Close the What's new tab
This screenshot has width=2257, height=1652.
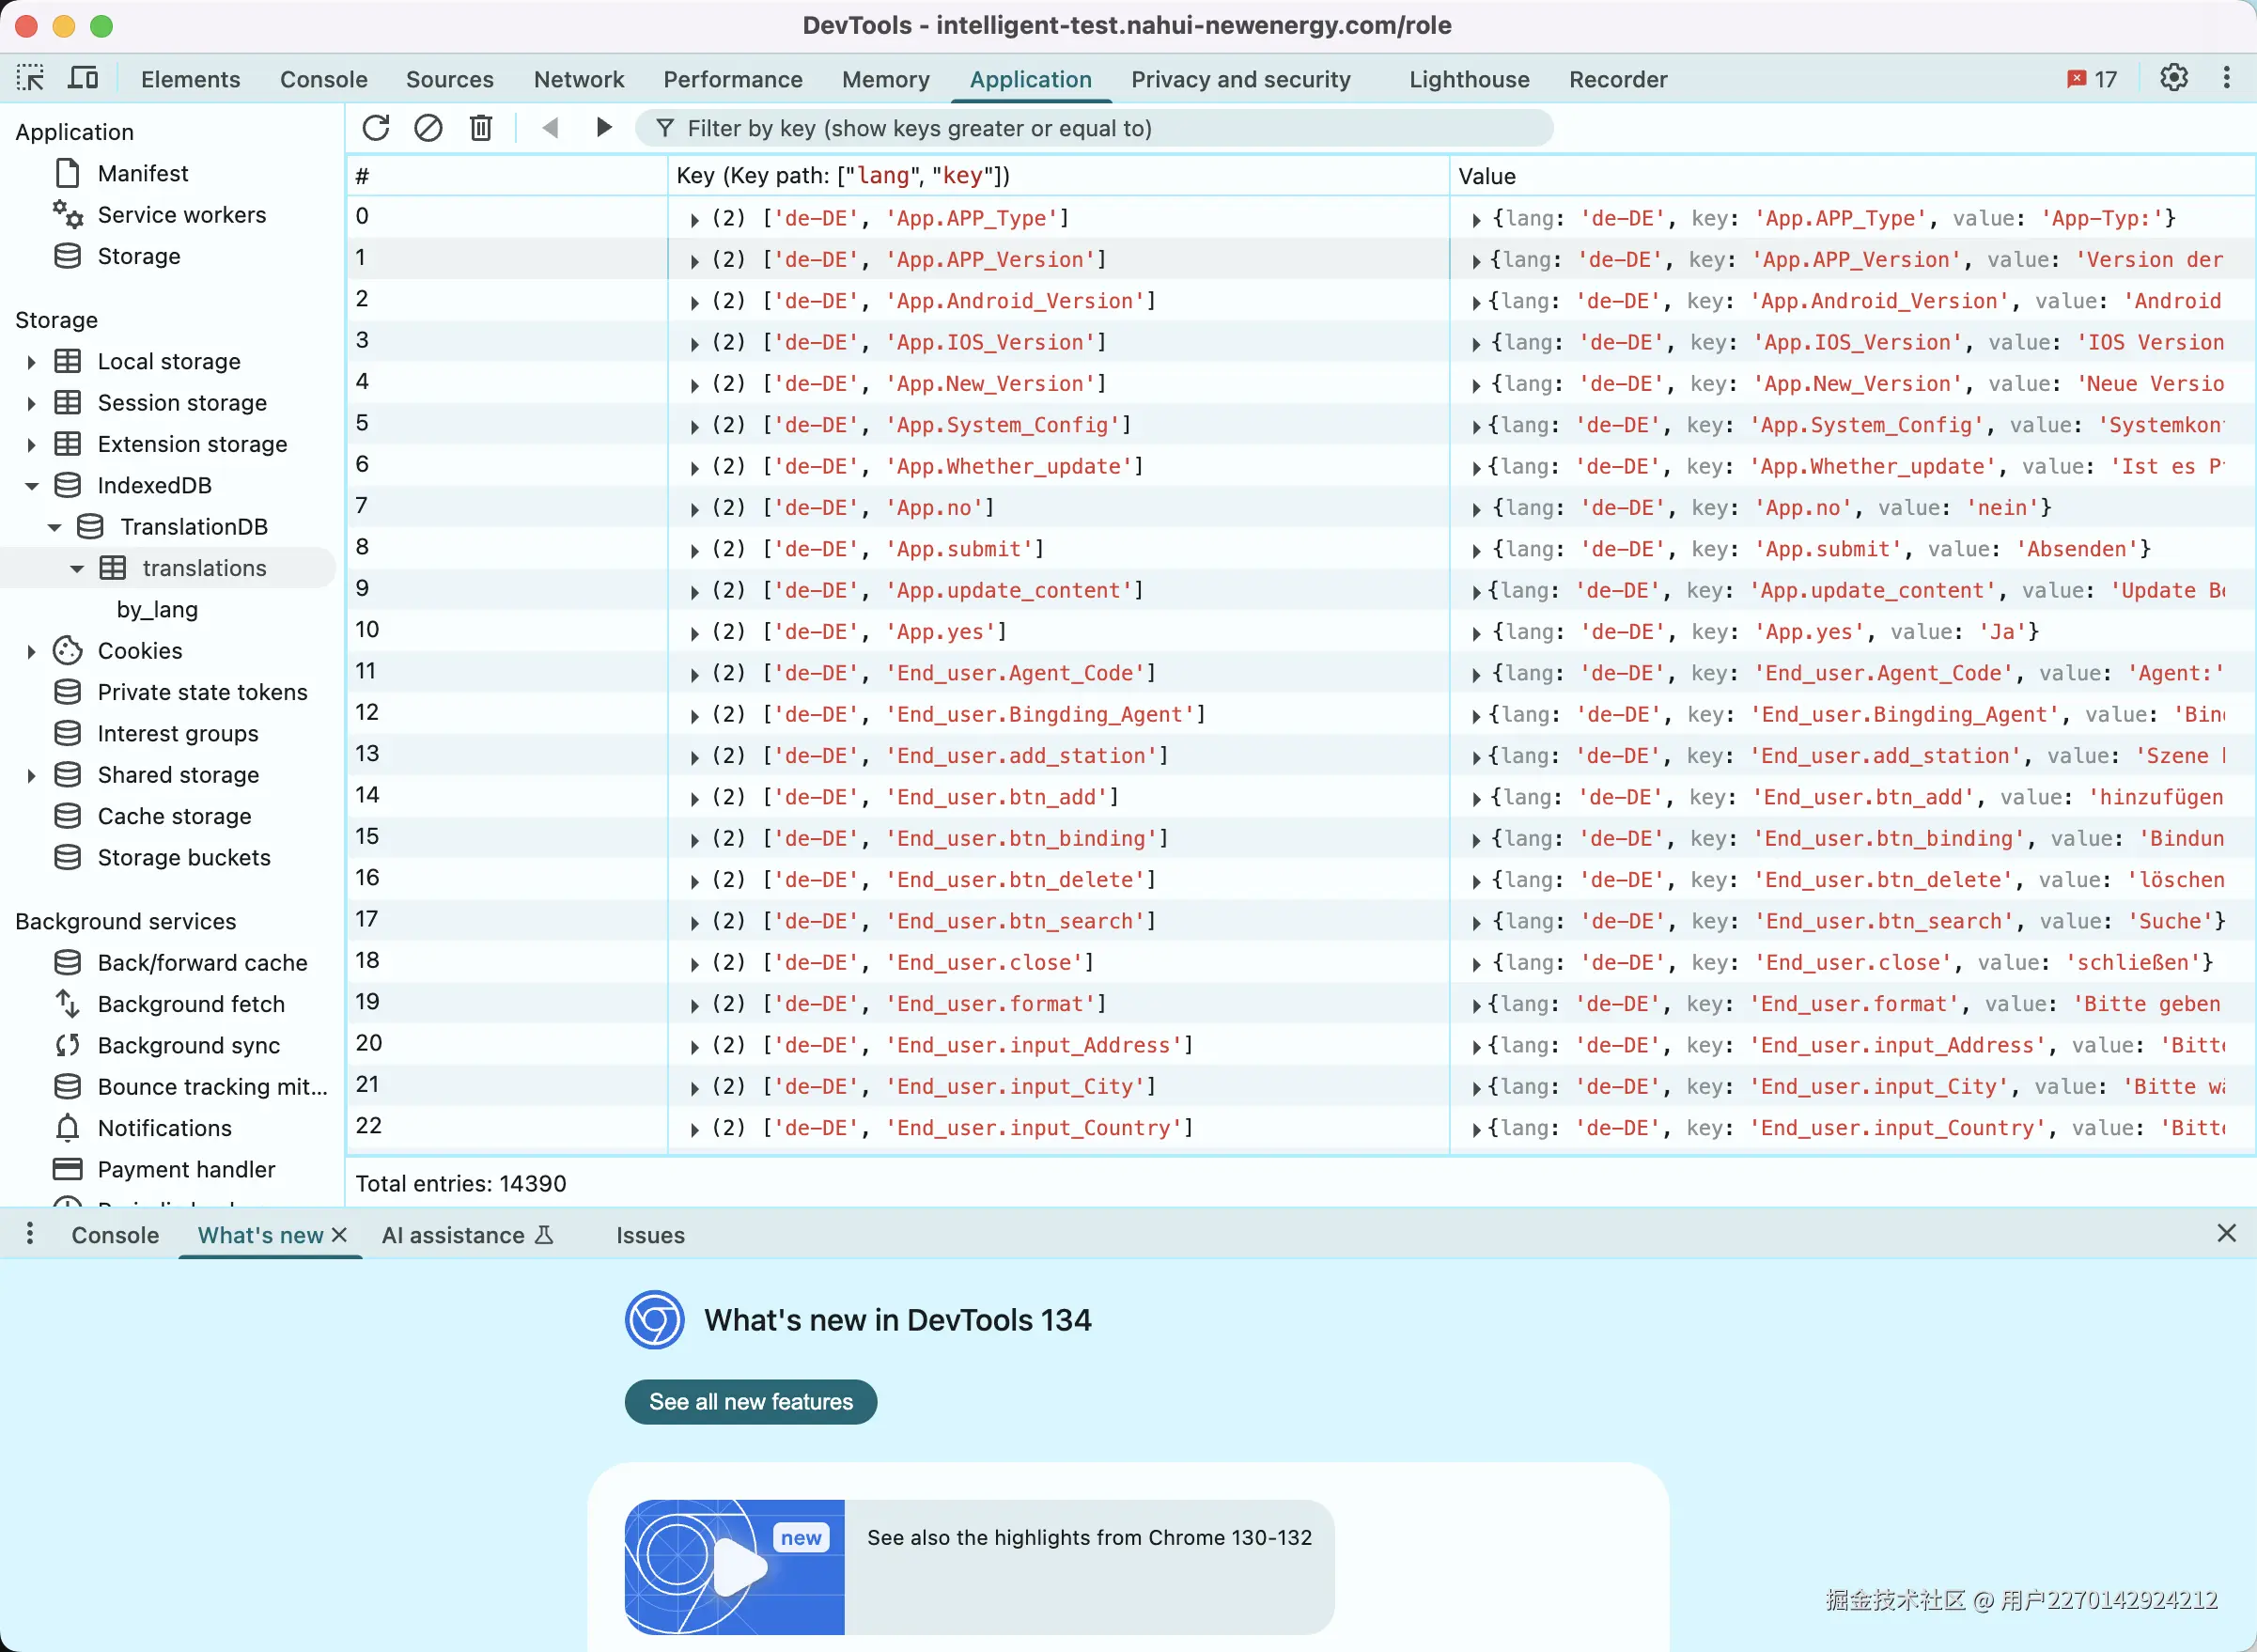click(339, 1235)
